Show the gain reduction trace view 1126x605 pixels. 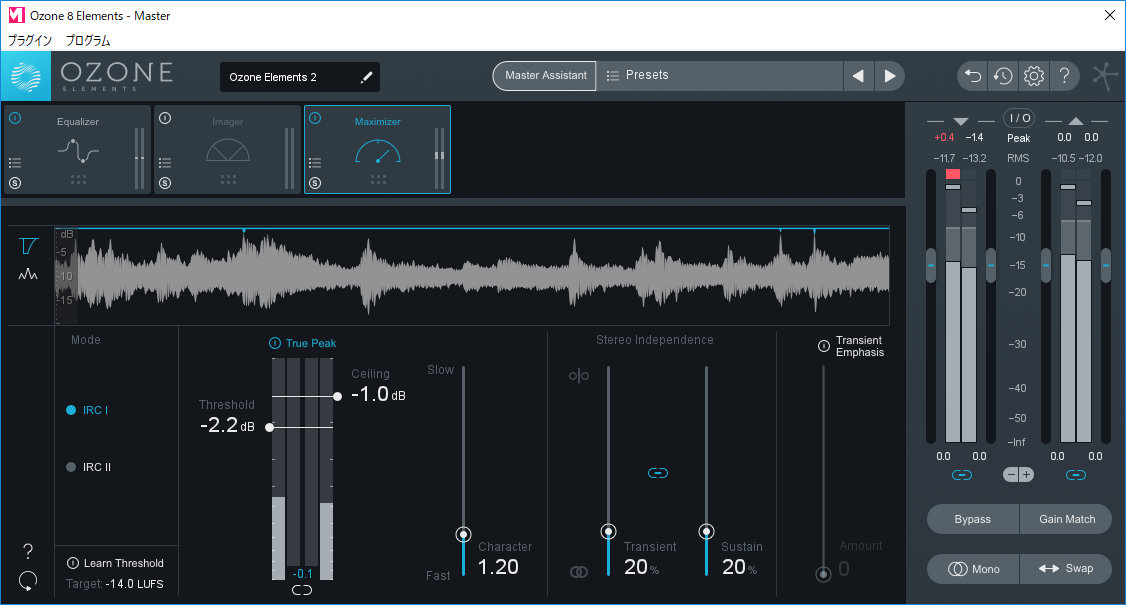pyautogui.click(x=28, y=246)
